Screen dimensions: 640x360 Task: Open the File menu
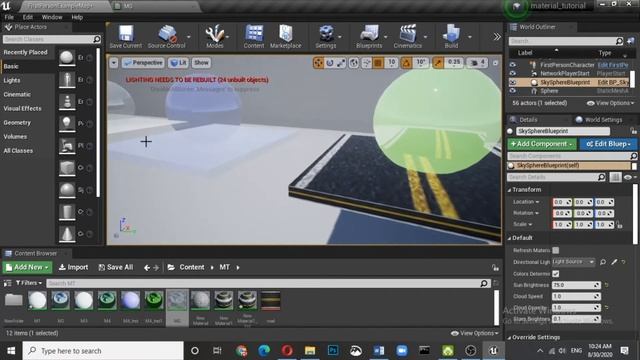pyautogui.click(x=9, y=17)
